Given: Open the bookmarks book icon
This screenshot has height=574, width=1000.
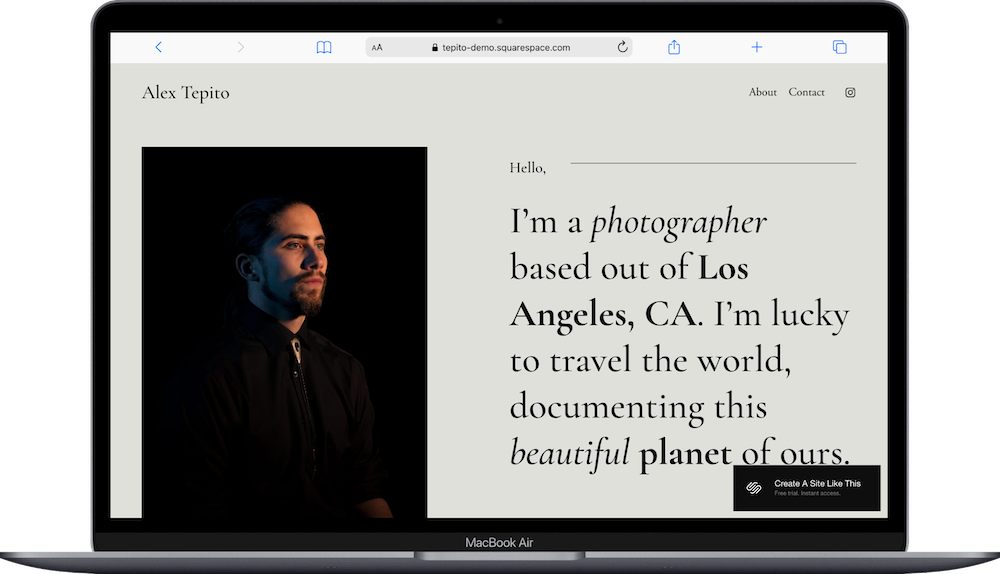Looking at the screenshot, I should point(324,47).
